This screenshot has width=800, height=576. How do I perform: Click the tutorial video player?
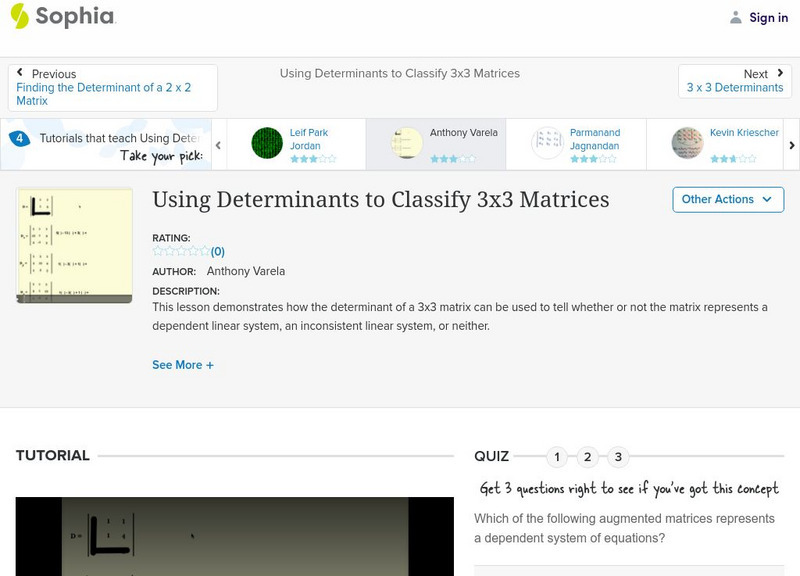(x=235, y=536)
